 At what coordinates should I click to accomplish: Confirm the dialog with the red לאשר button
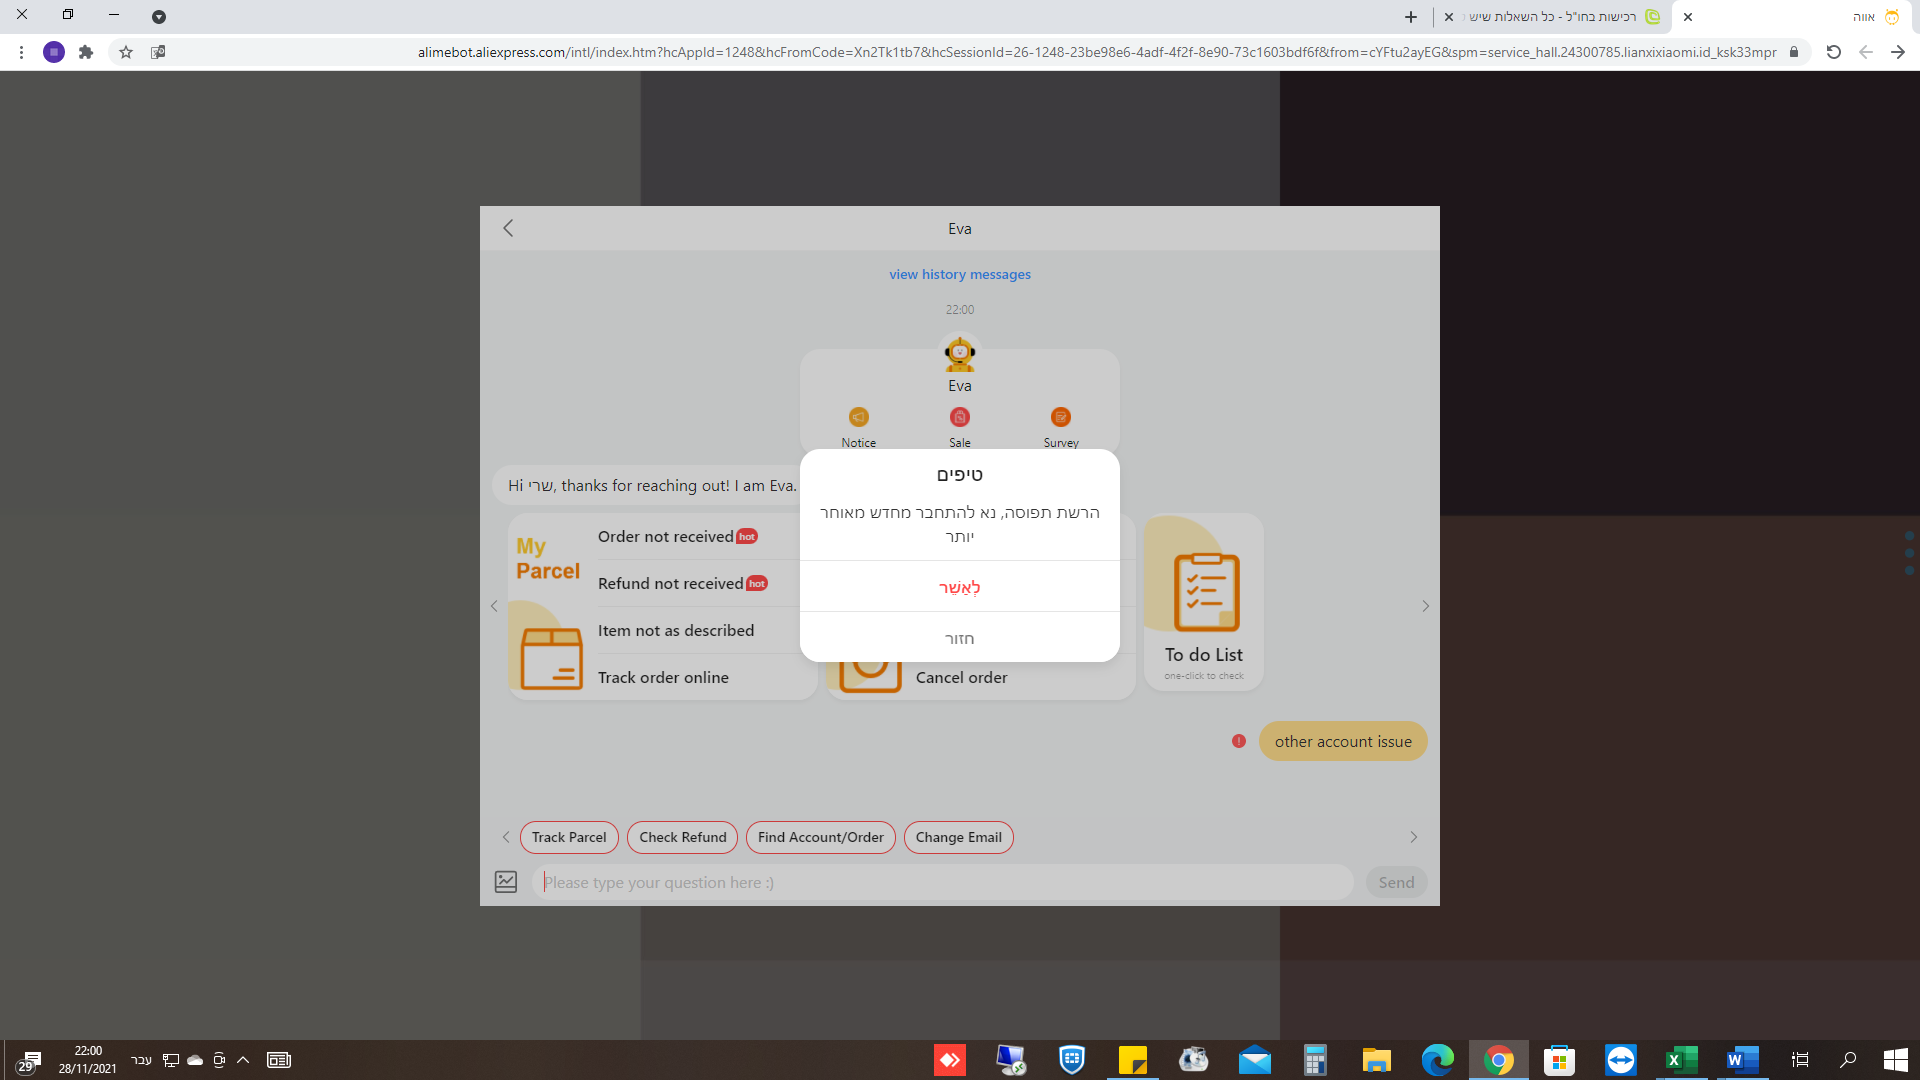(x=959, y=587)
